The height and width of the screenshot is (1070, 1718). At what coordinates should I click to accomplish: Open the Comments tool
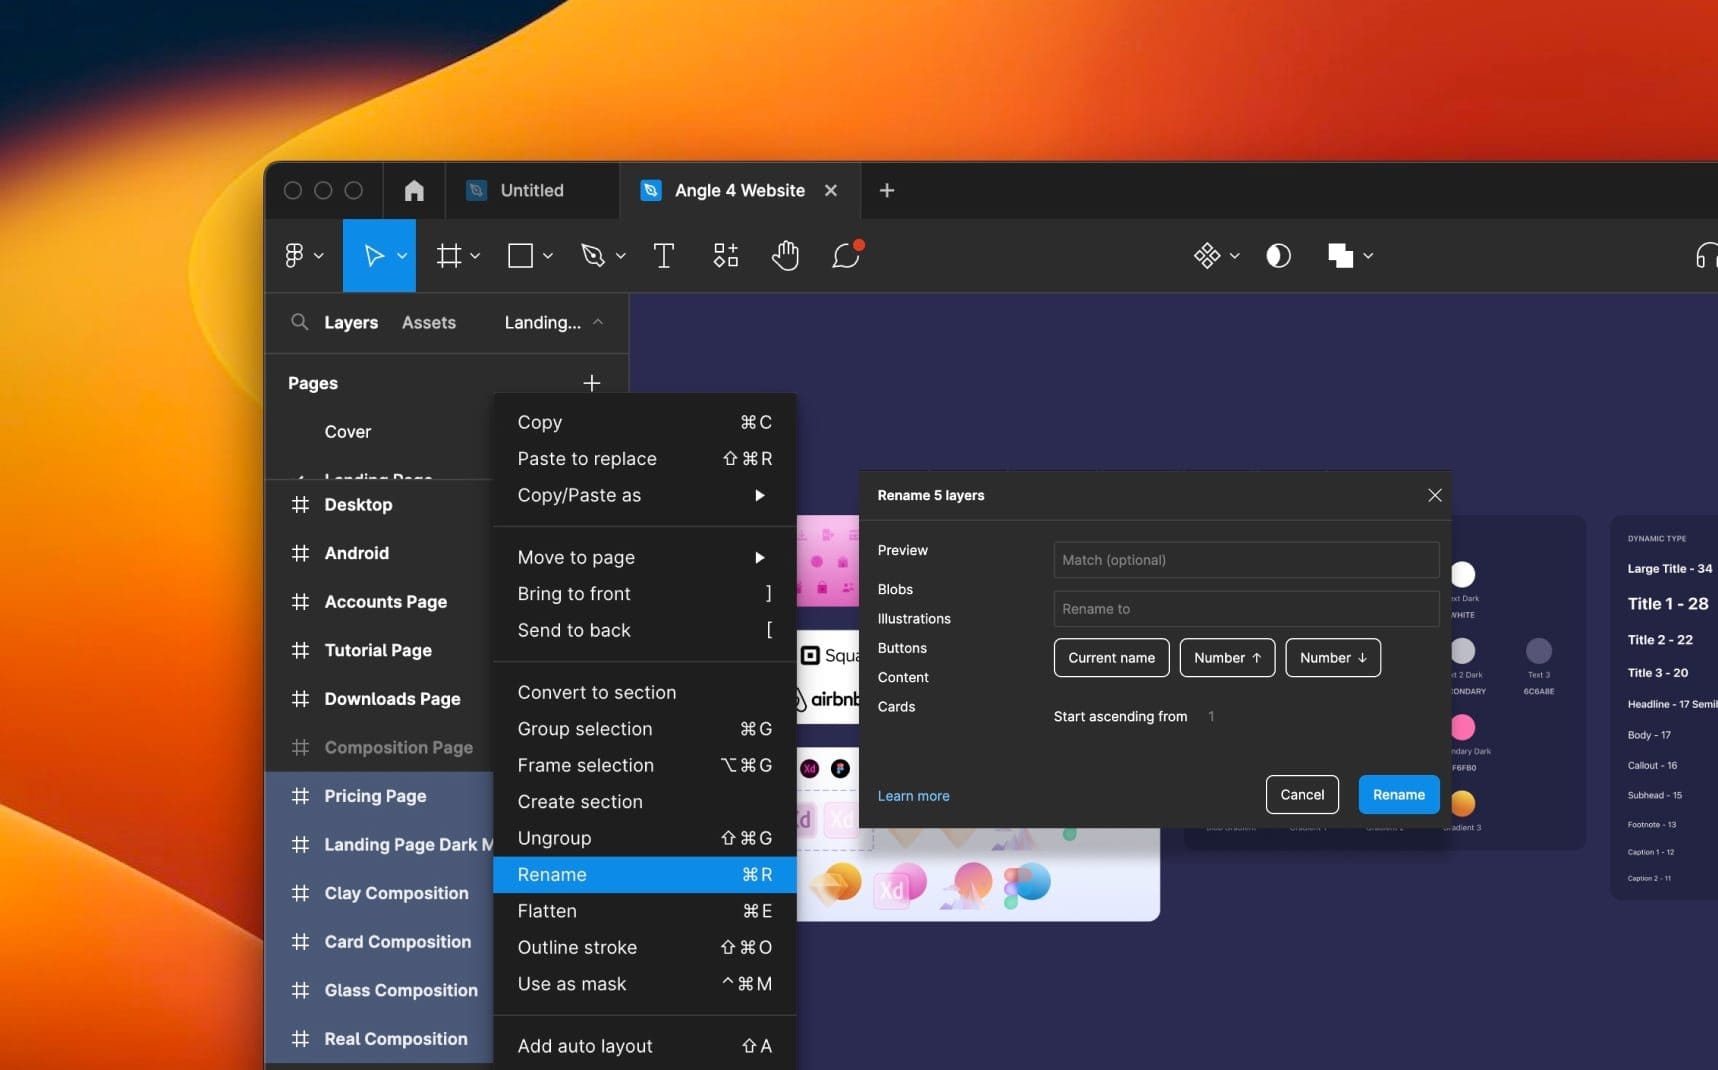point(846,256)
